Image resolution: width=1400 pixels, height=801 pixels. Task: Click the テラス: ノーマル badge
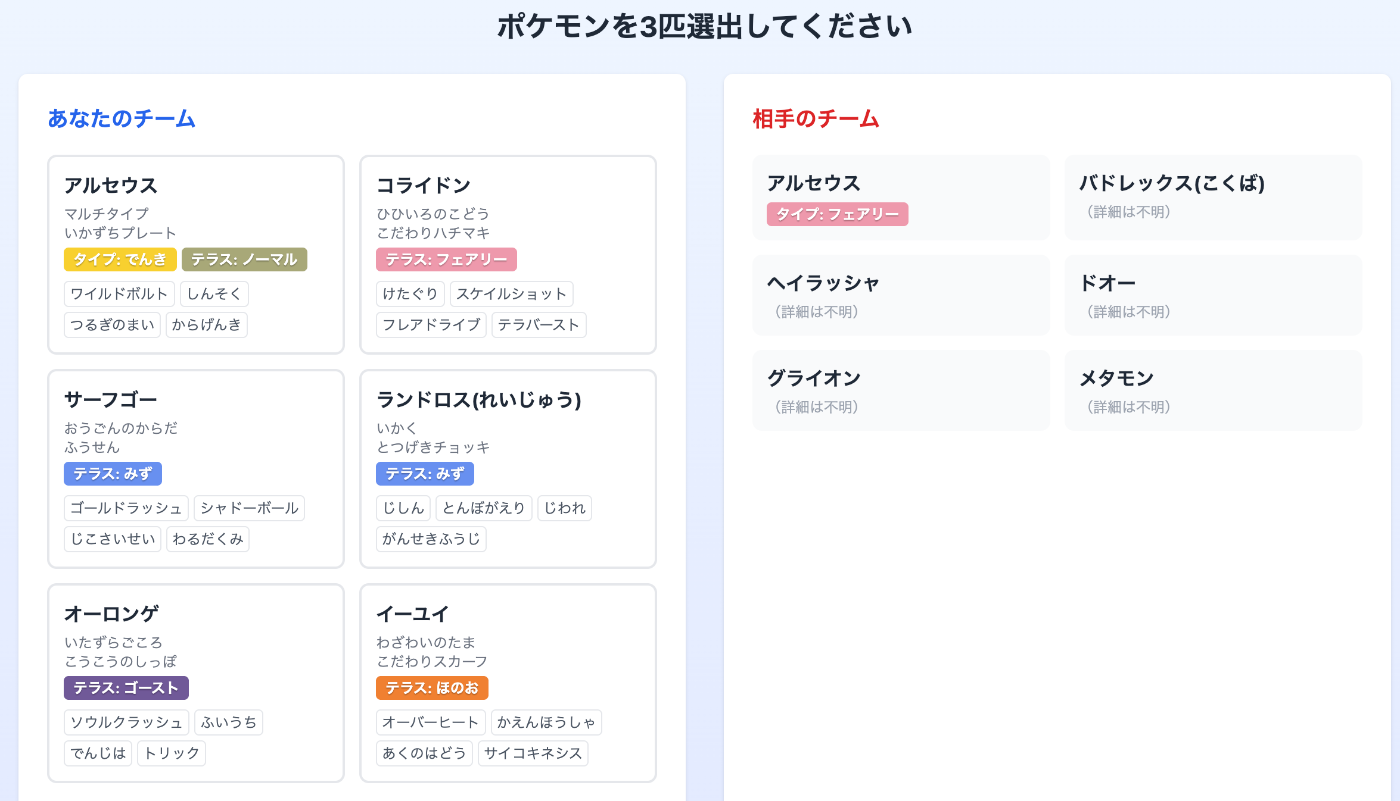click(x=244, y=259)
